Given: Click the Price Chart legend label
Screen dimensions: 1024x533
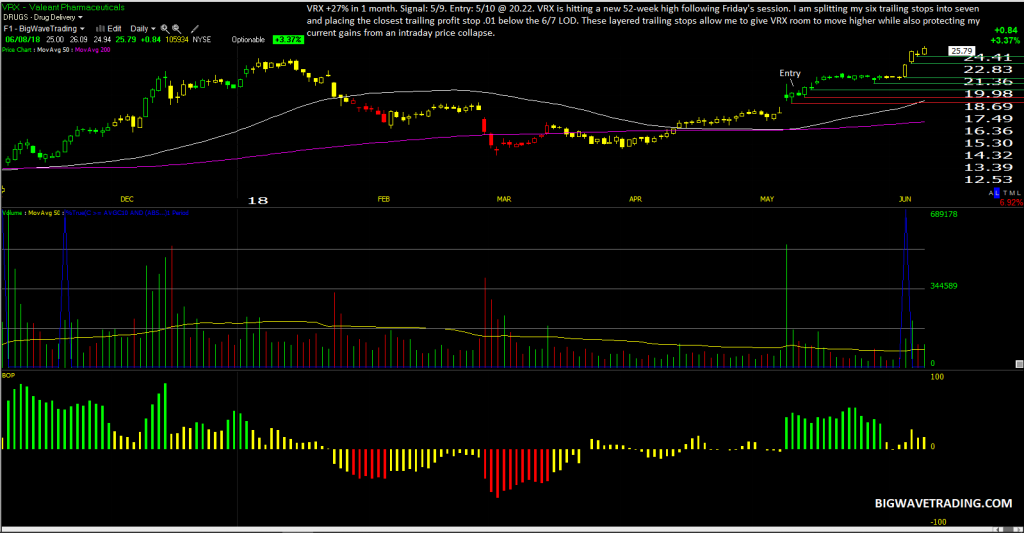Looking at the screenshot, I should (16, 50).
